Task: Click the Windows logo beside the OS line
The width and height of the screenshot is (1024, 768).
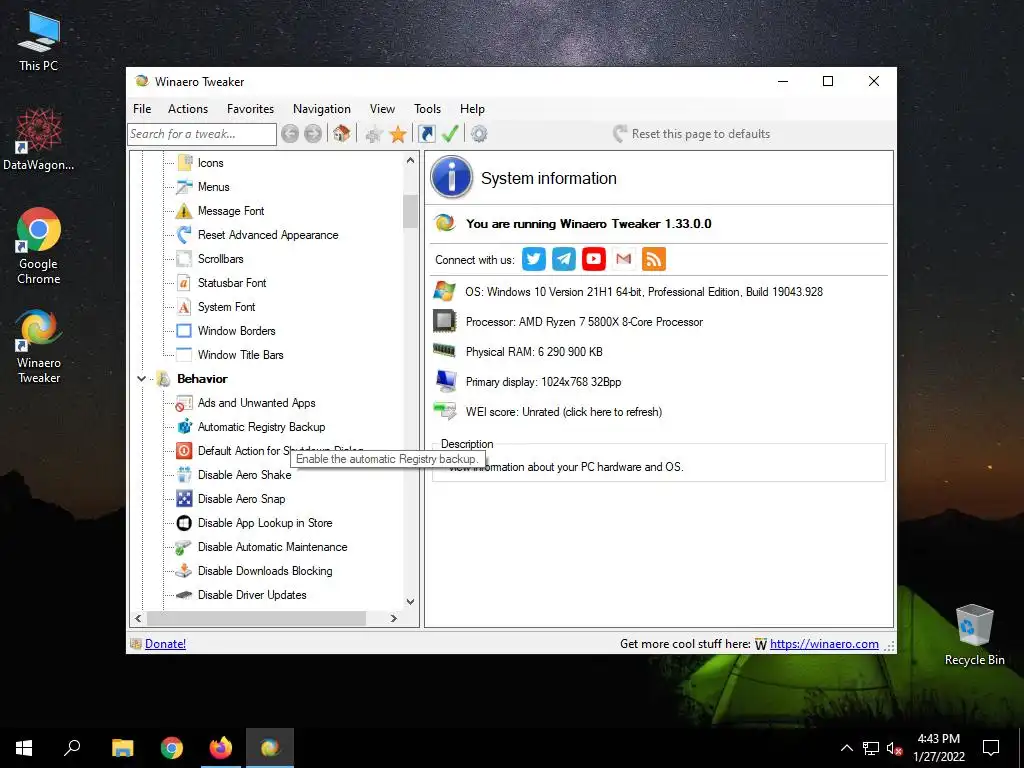Action: tap(444, 291)
